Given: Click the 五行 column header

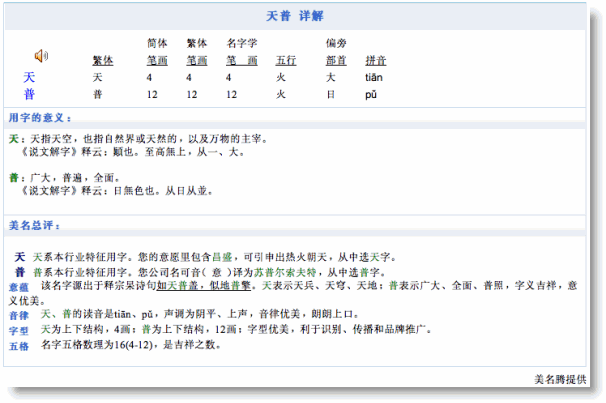Looking at the screenshot, I should pyautogui.click(x=285, y=60).
